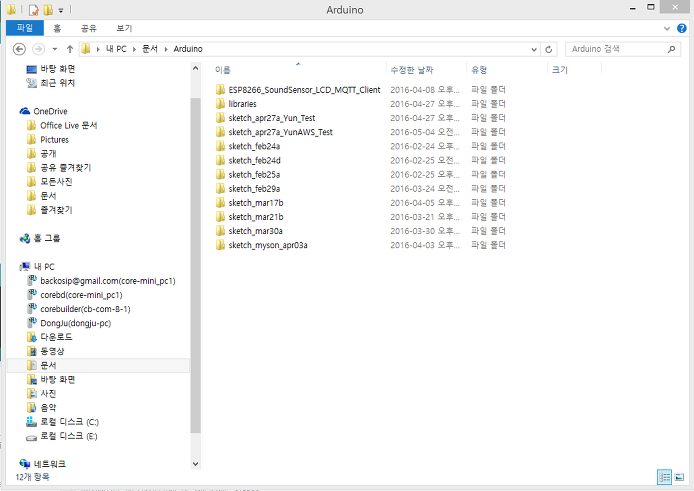The image size is (694, 491).
Task: Open recent locations dropdown arrow
Action: point(55,49)
